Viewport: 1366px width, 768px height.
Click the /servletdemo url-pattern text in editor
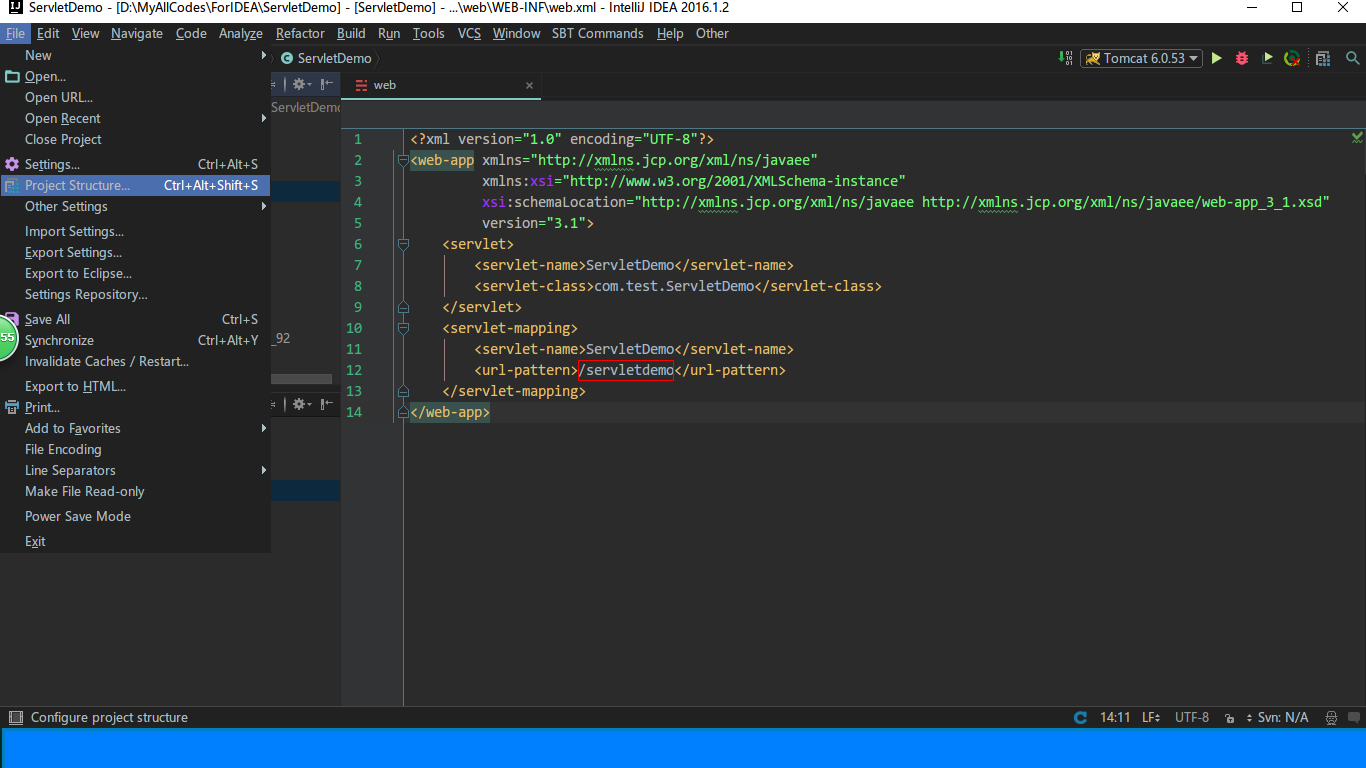[x=626, y=370]
